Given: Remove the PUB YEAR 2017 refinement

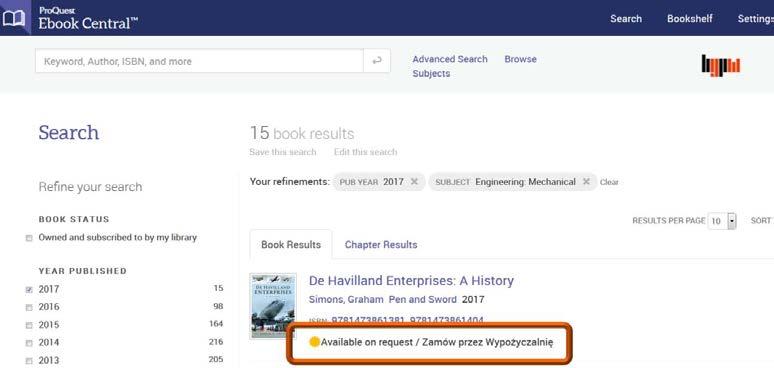Looking at the screenshot, I should (414, 182).
